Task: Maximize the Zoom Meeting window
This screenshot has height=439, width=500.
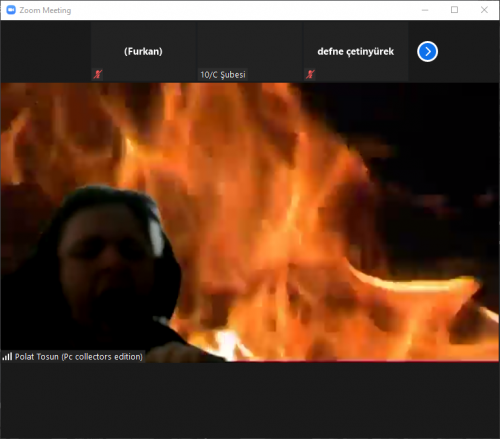Action: point(454,10)
